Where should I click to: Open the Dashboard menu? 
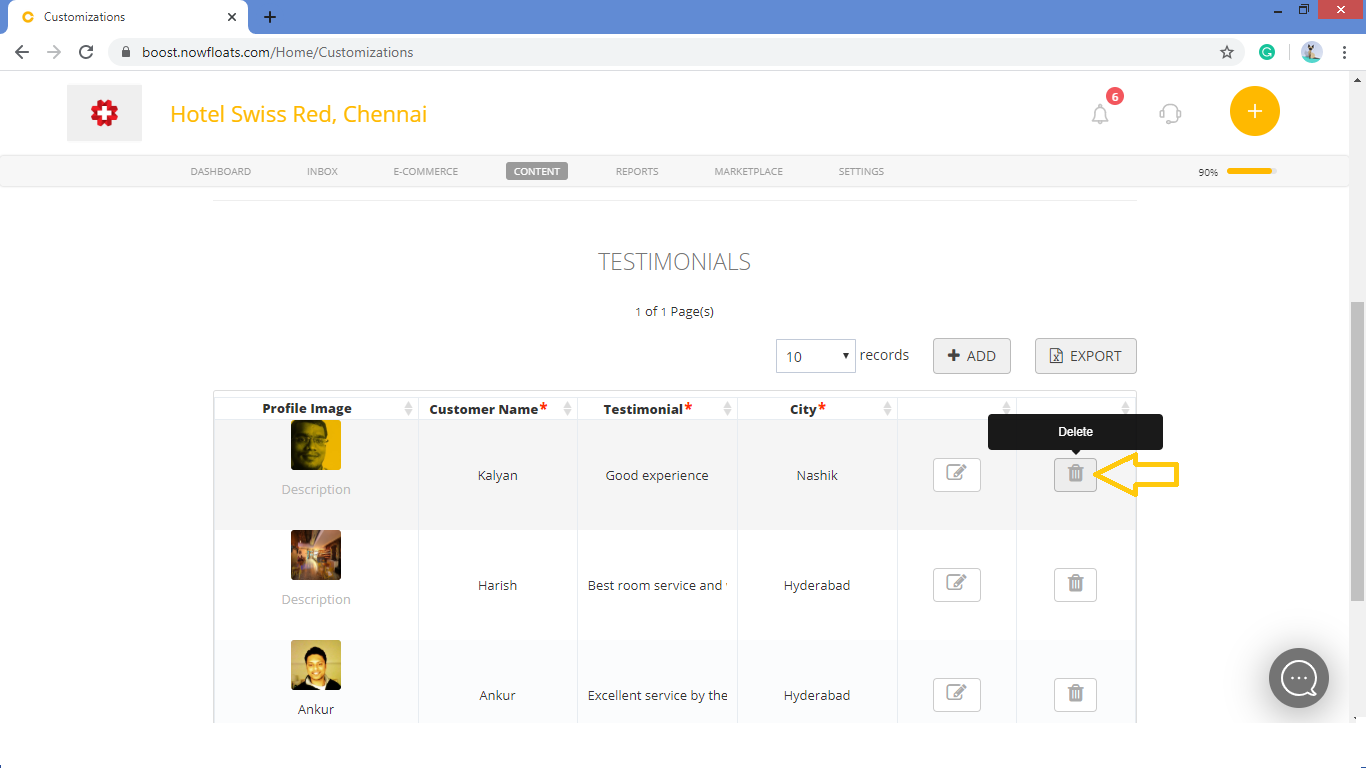(x=220, y=171)
